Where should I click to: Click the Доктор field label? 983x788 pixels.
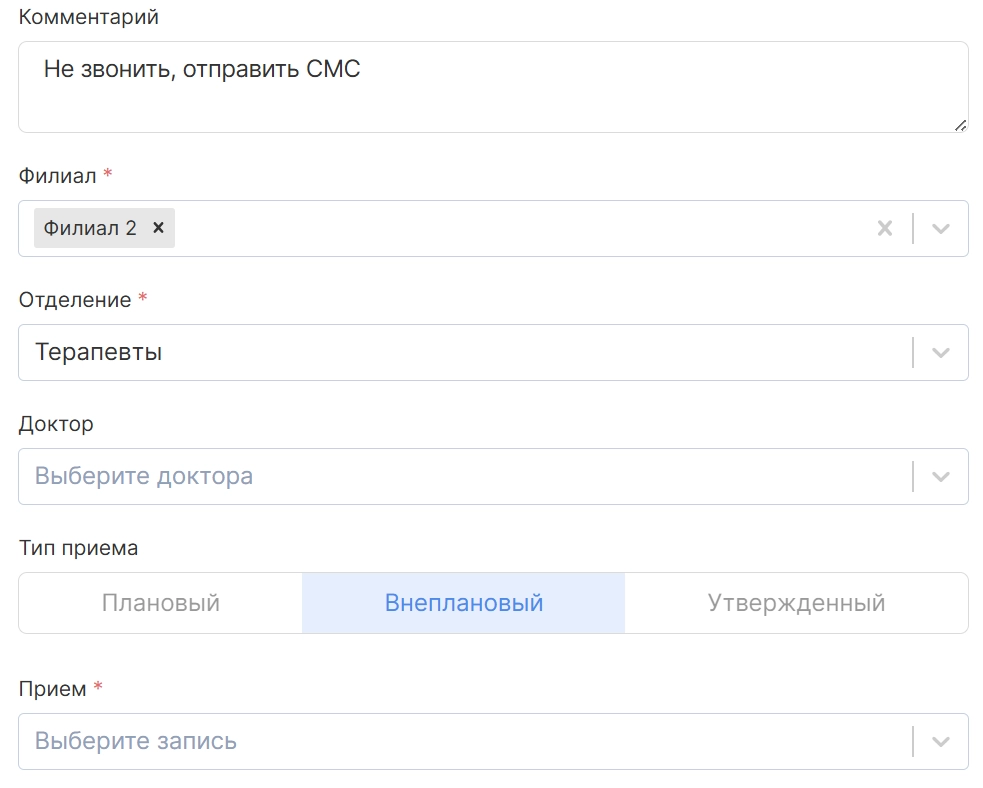[56, 424]
